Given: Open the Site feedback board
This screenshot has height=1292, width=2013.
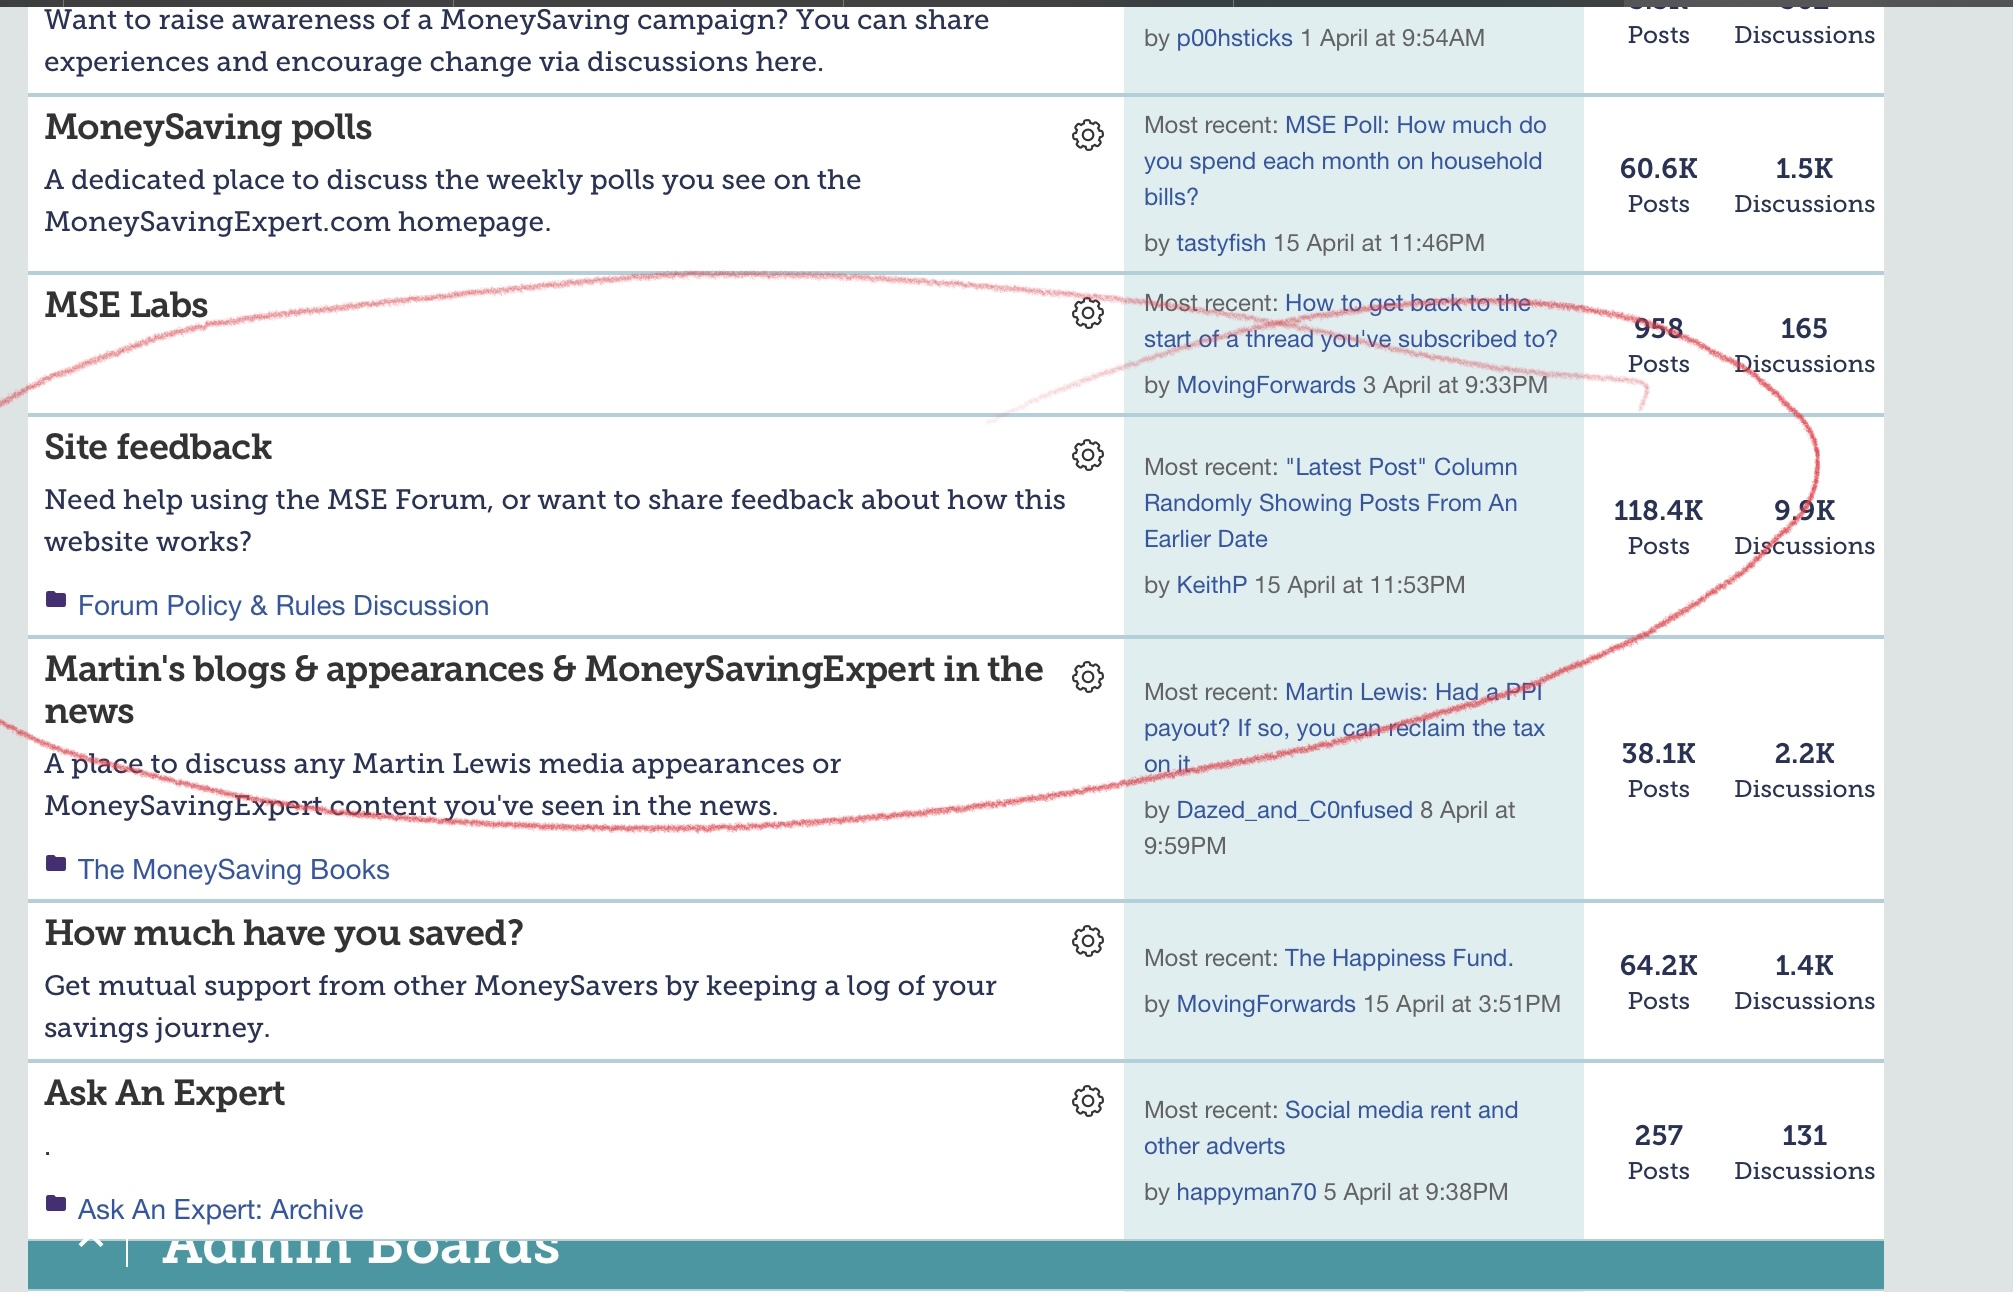Looking at the screenshot, I should (x=158, y=447).
